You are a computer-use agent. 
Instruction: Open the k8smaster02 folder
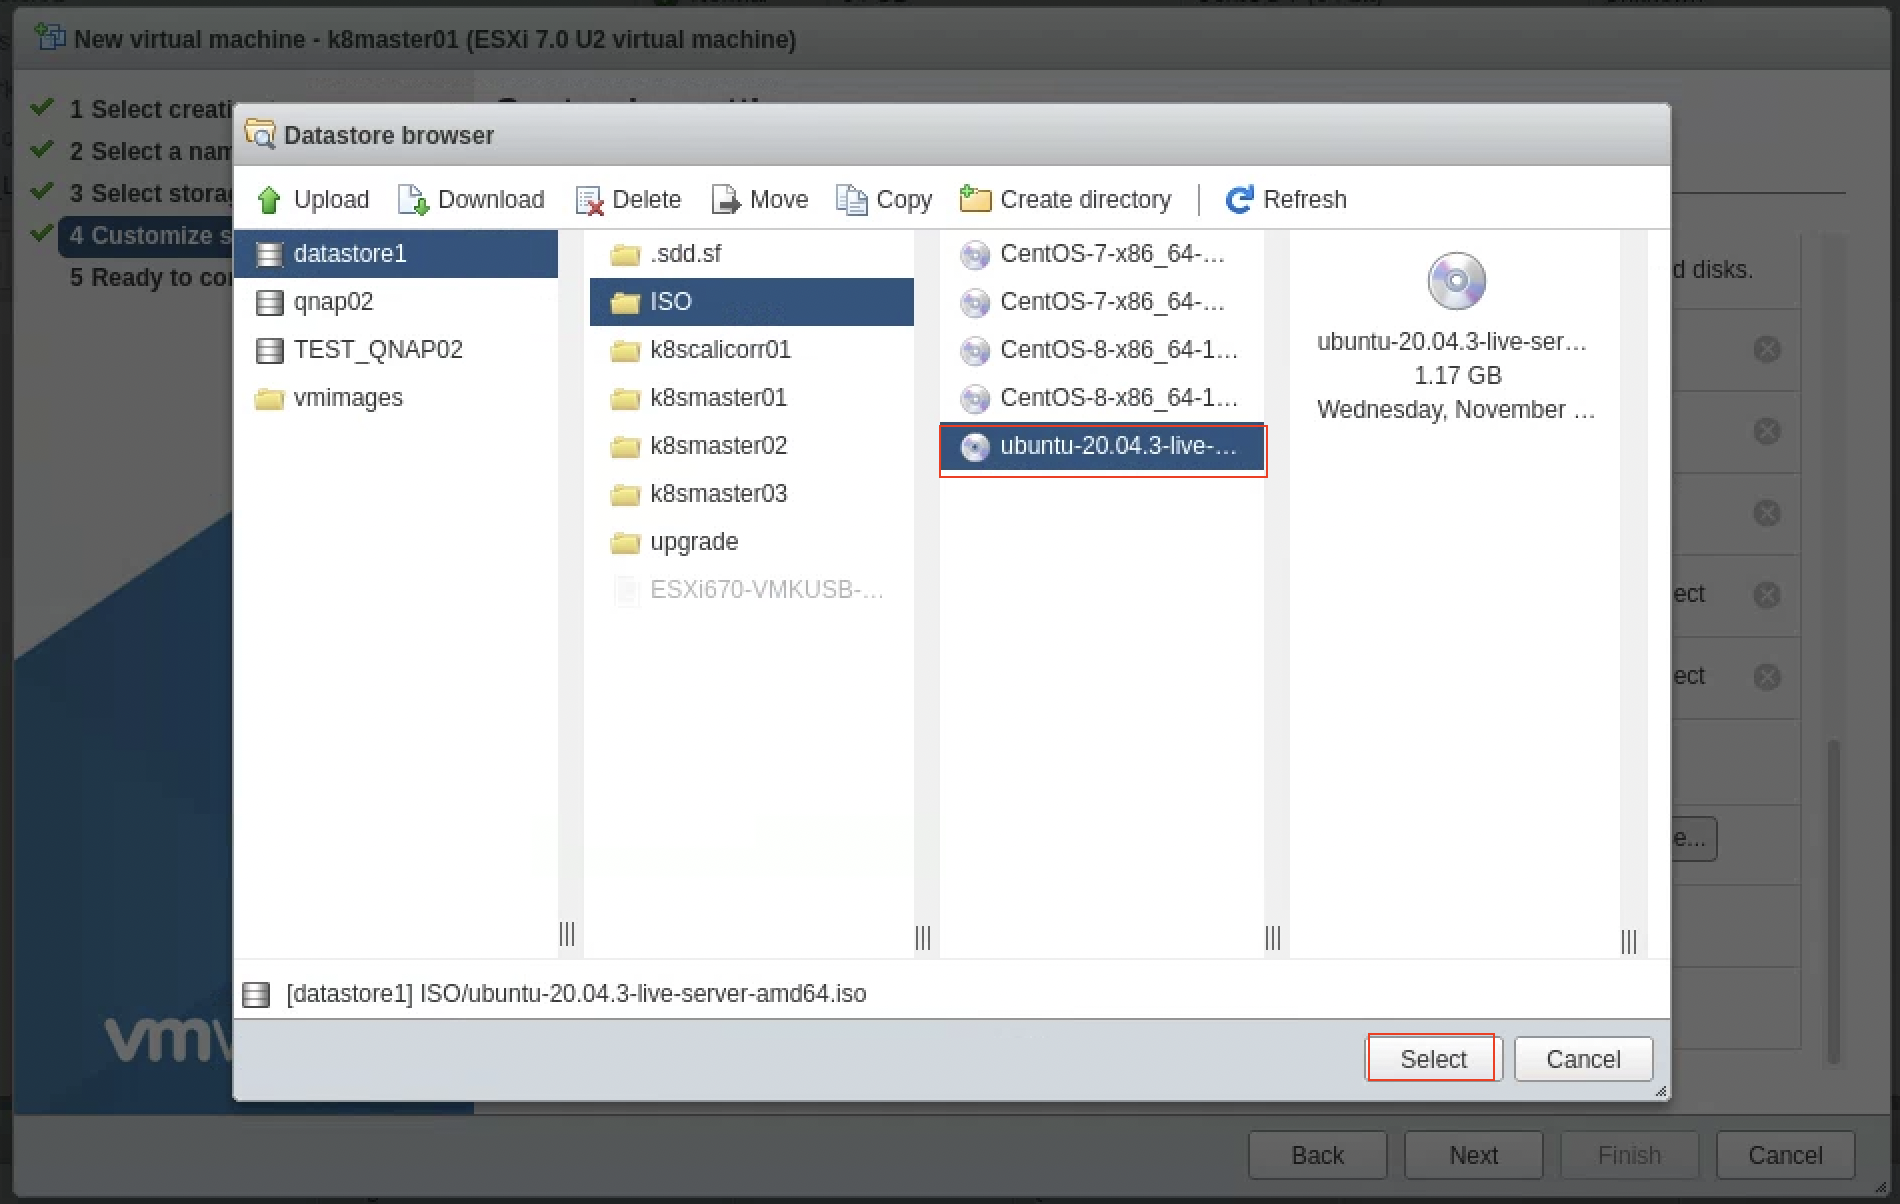[751, 446]
